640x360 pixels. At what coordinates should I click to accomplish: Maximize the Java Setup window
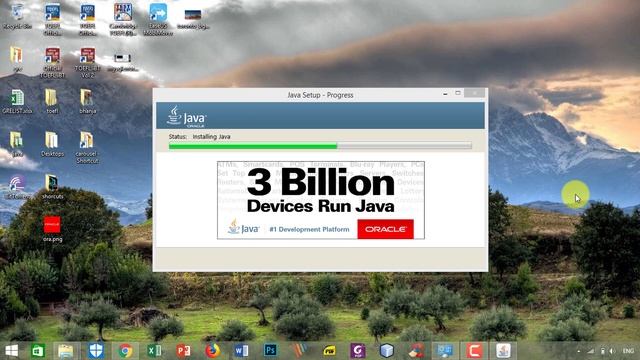[x=458, y=93]
